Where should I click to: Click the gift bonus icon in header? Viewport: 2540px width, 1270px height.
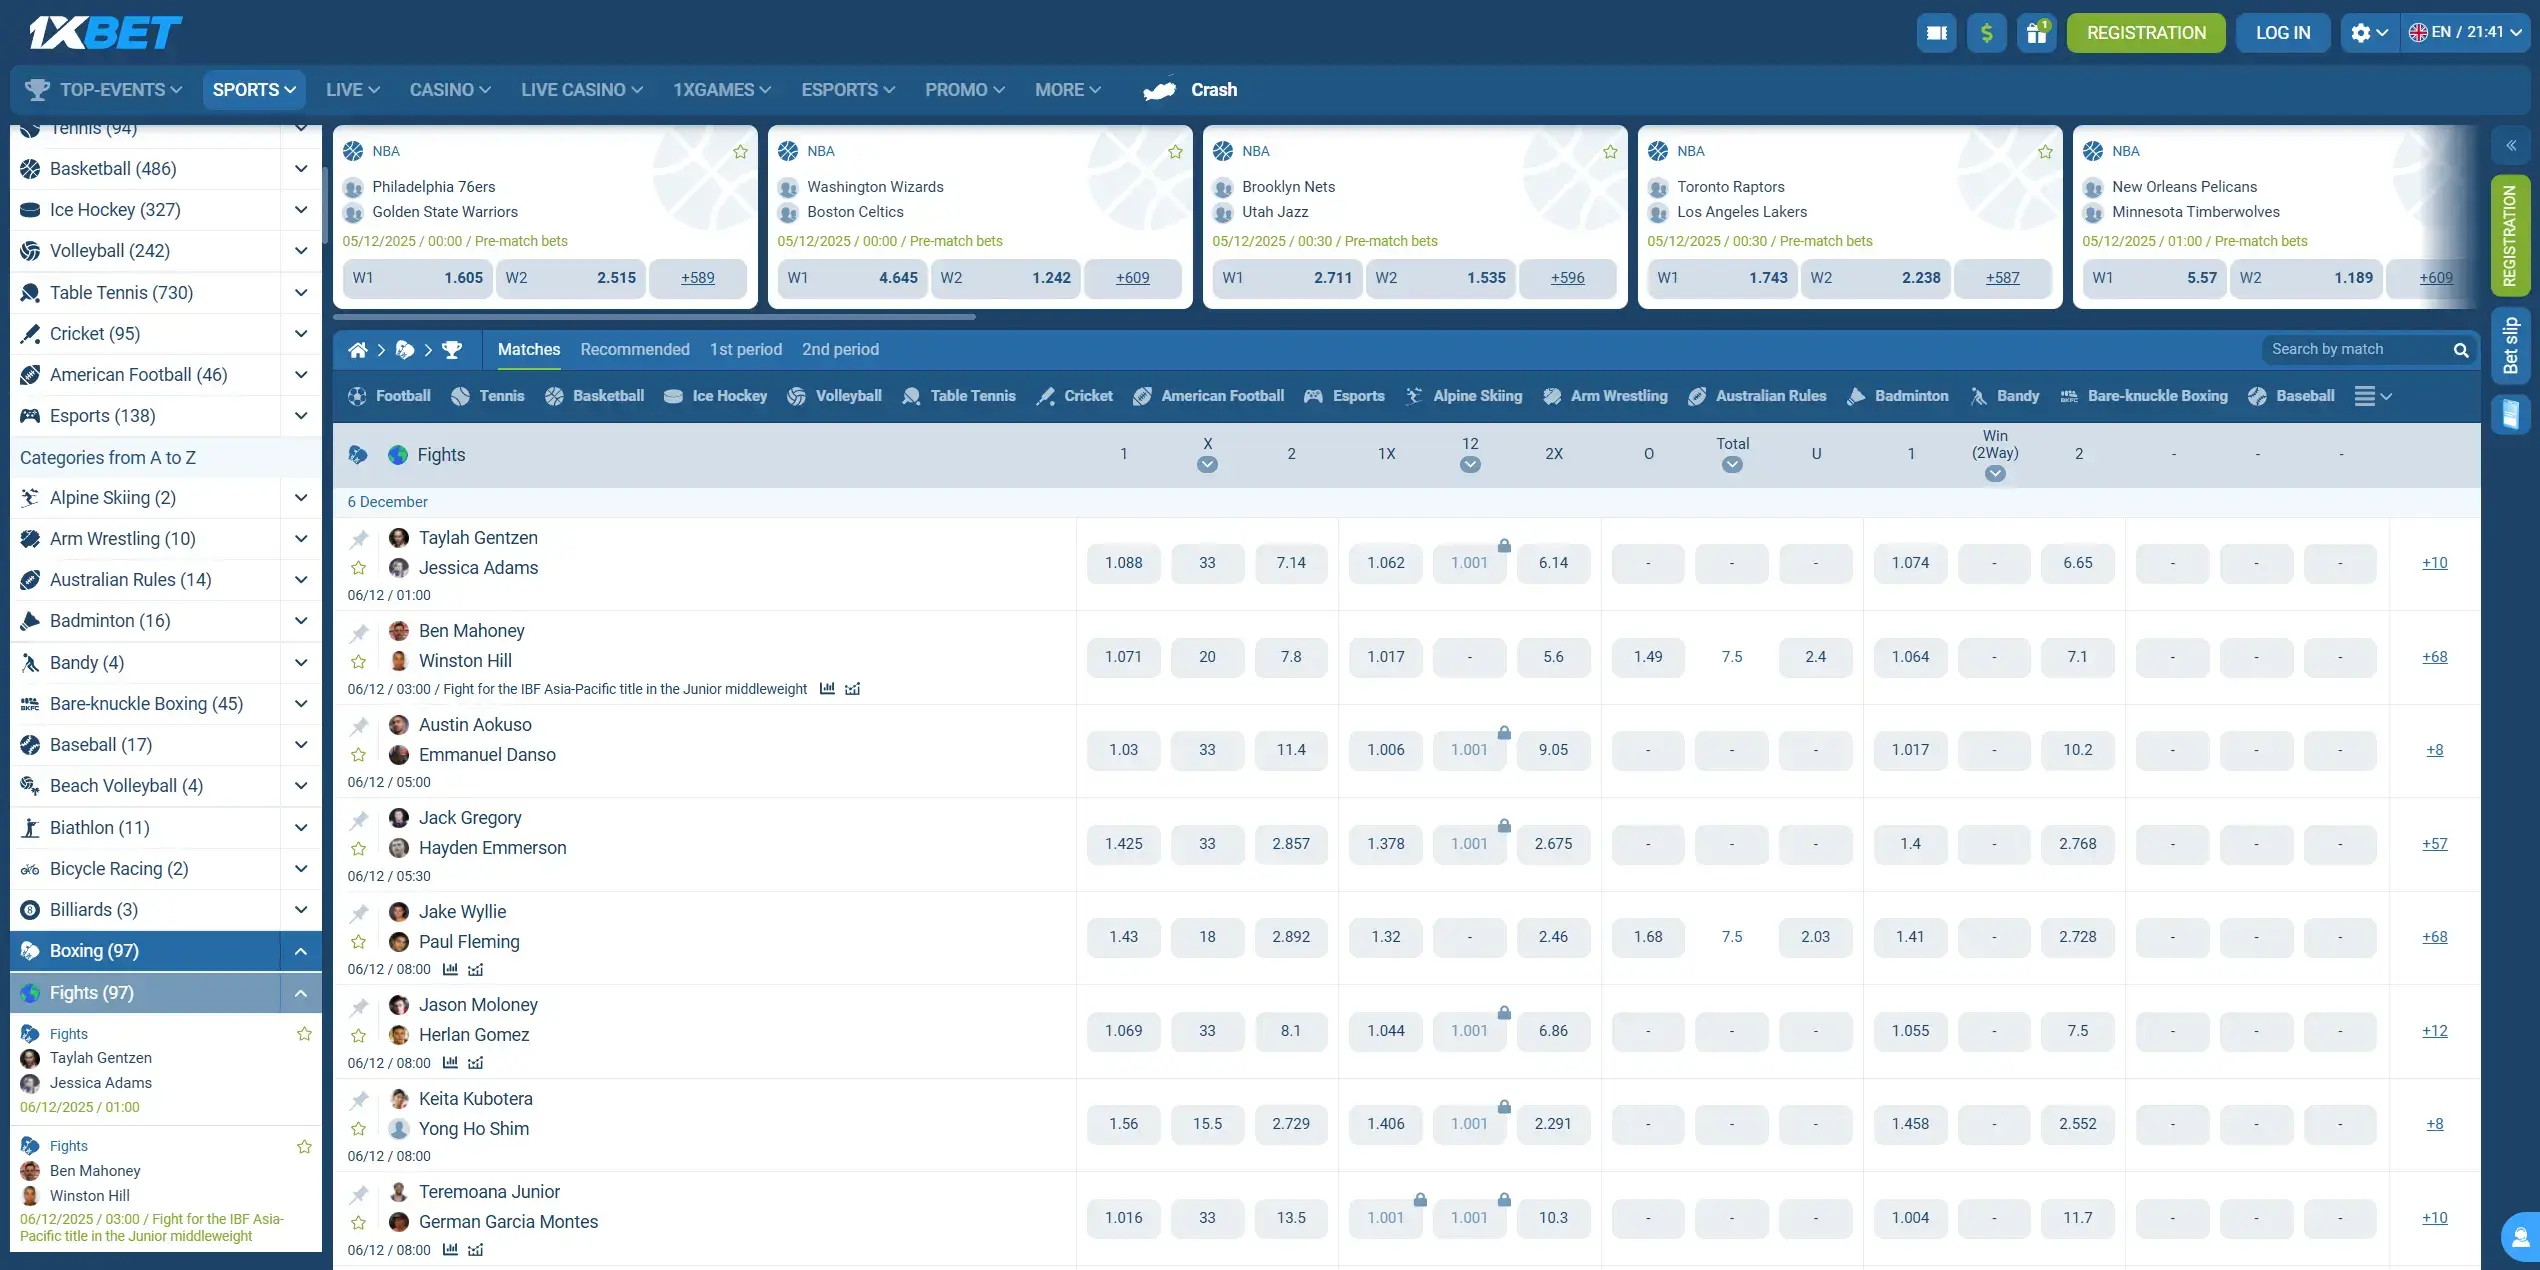[2036, 33]
